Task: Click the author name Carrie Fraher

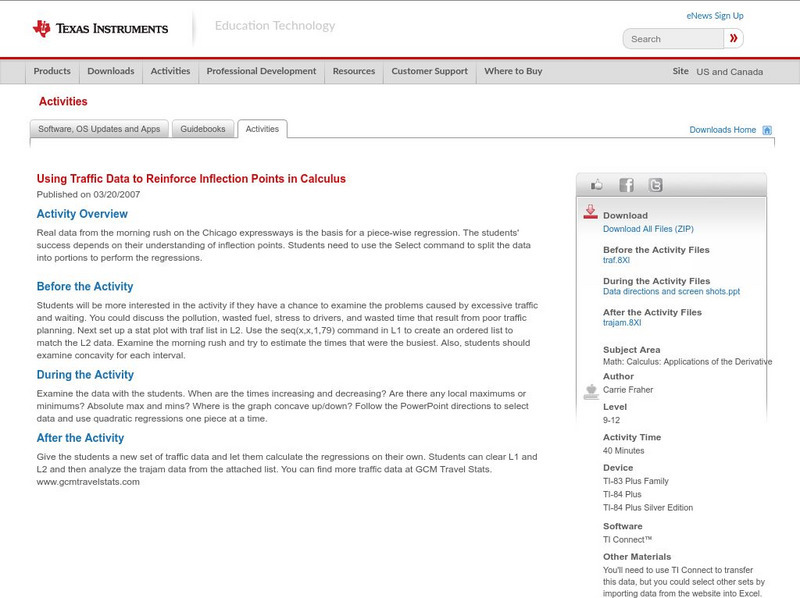Action: coord(628,390)
